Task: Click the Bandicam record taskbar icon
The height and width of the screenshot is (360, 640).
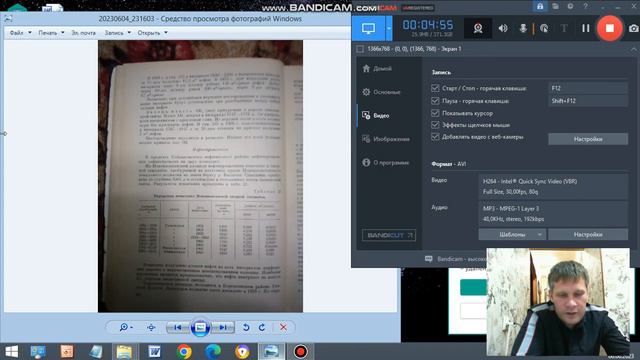Action: (x=301, y=351)
